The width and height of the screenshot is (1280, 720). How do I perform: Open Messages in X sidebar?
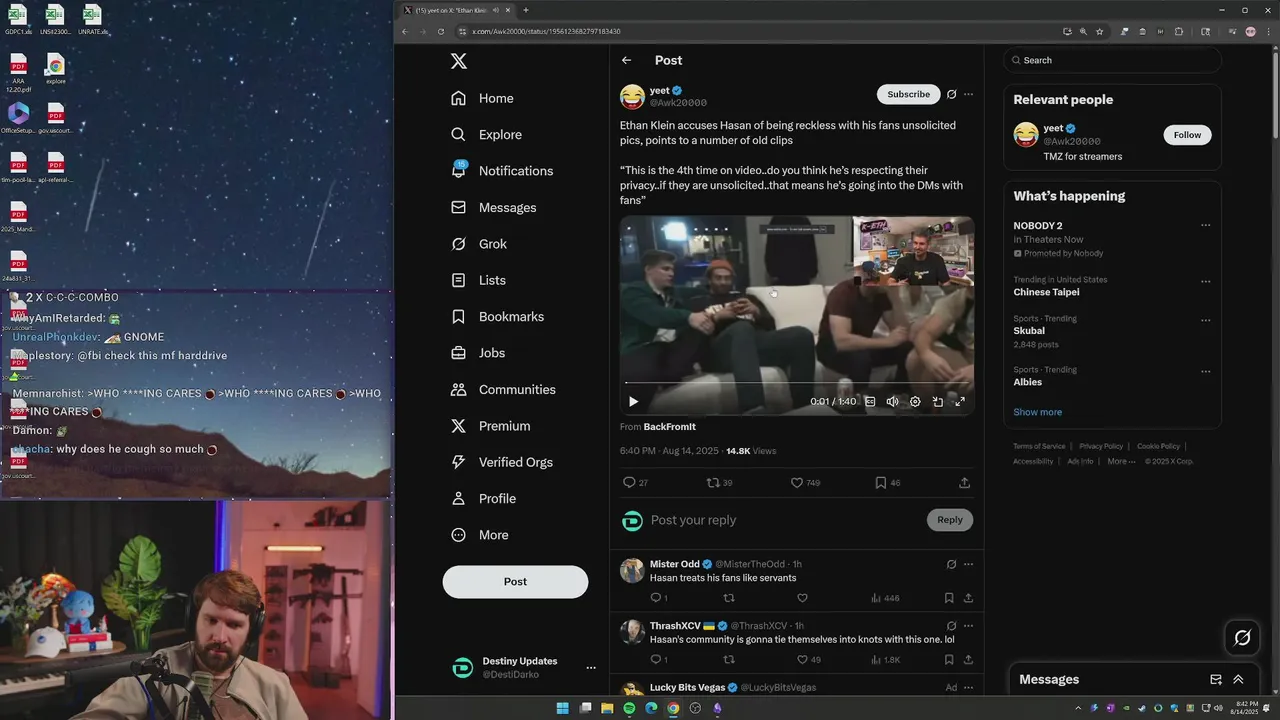pos(494,208)
